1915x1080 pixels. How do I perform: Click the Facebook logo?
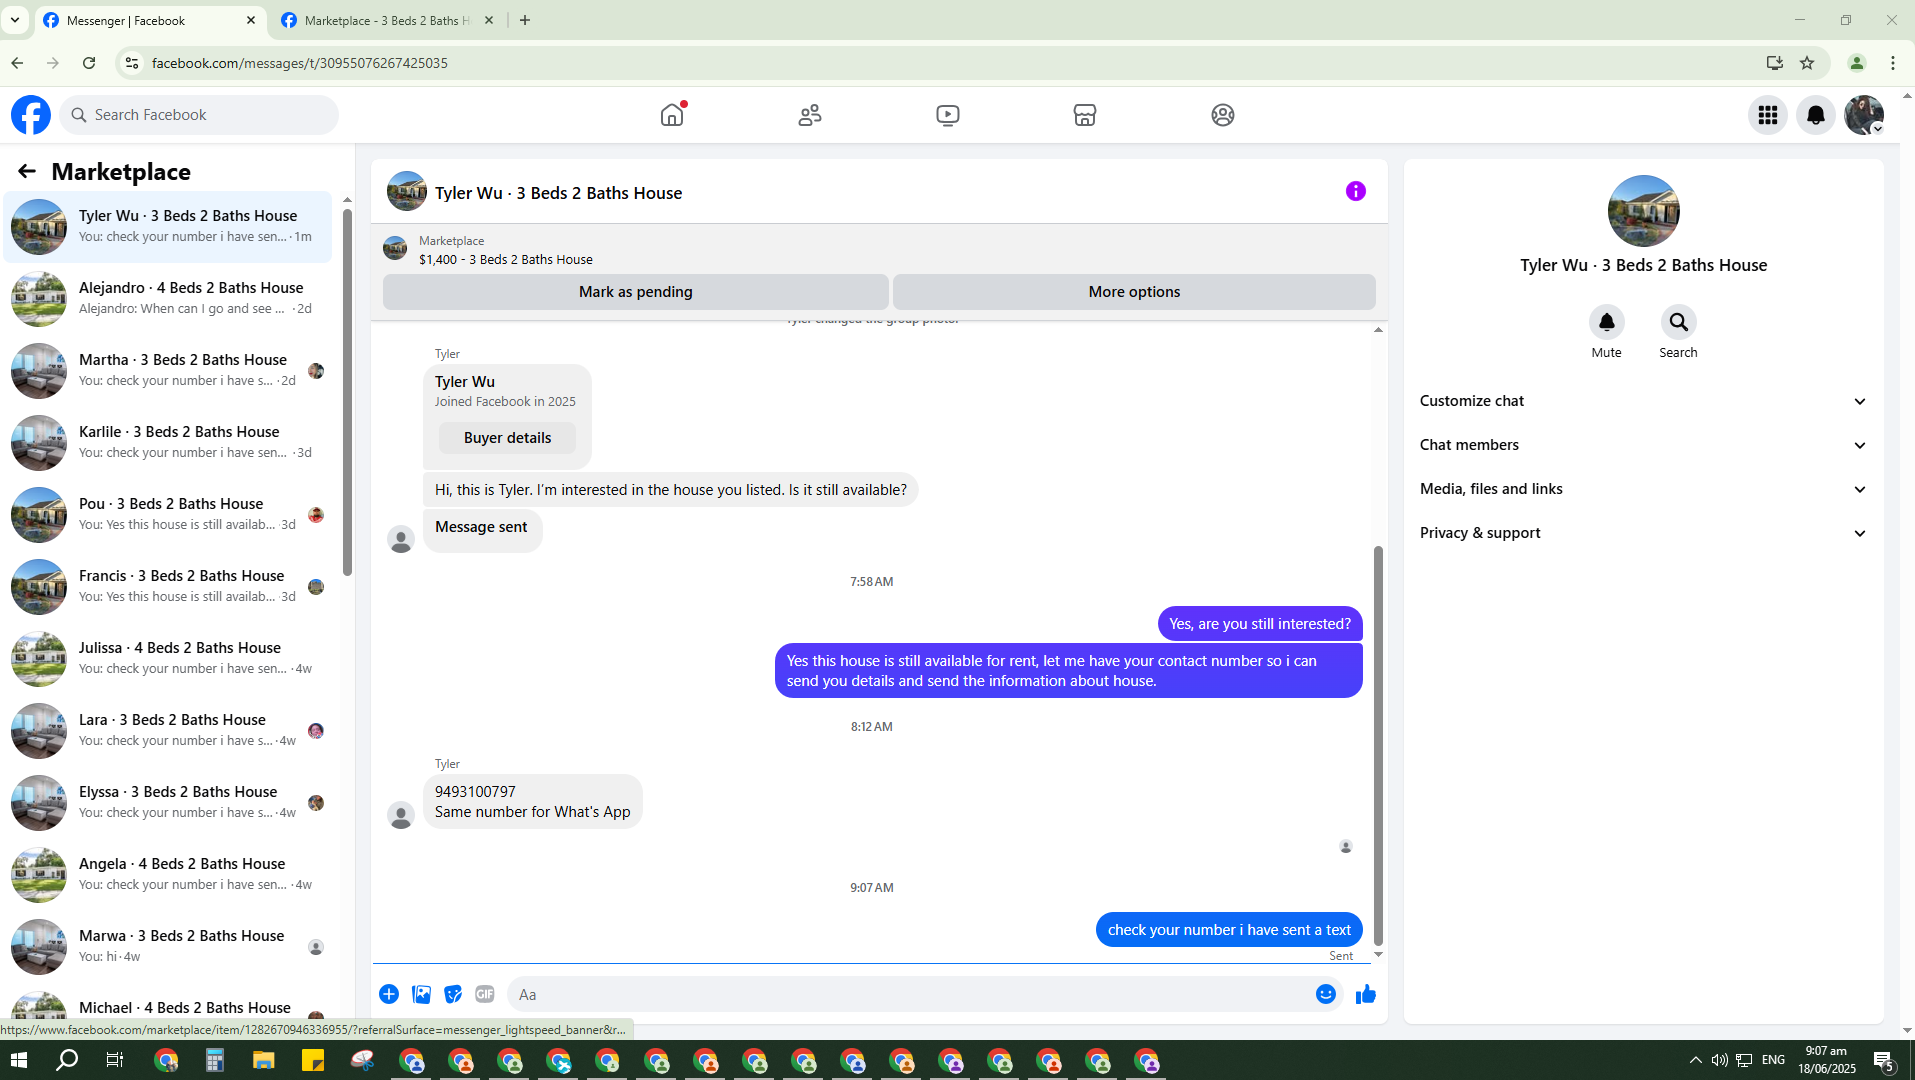click(31, 115)
